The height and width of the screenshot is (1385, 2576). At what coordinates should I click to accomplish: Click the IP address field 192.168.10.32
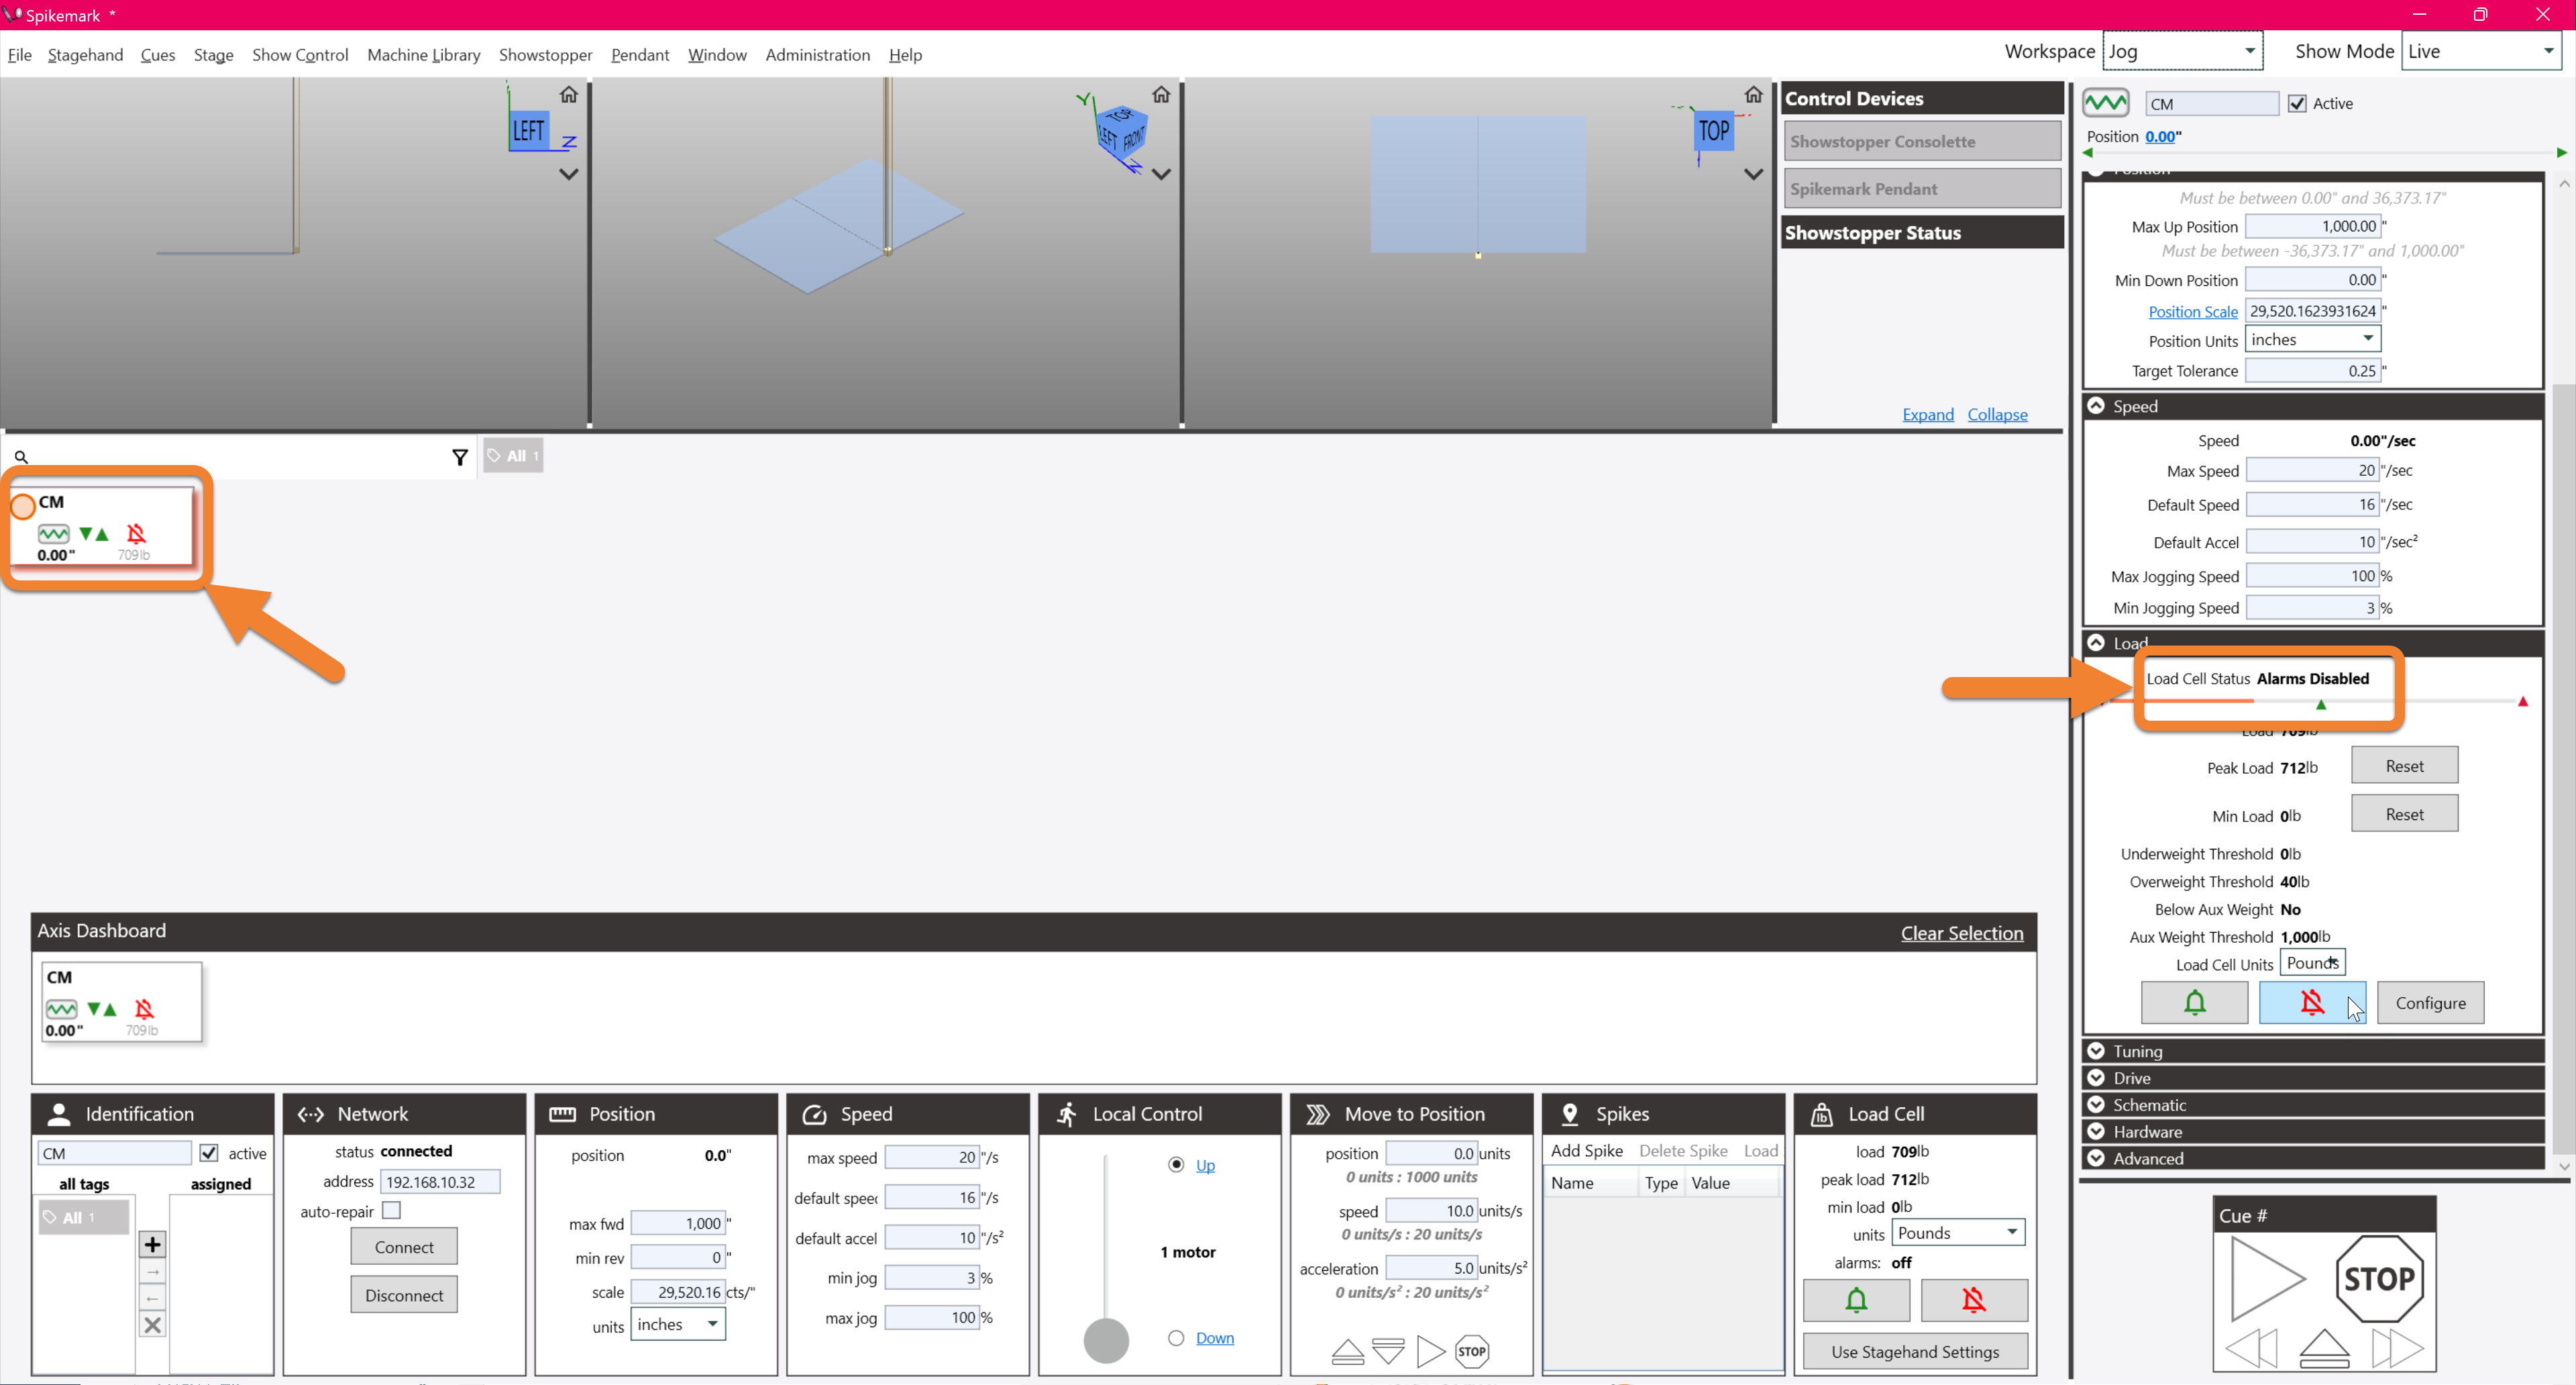click(440, 1181)
